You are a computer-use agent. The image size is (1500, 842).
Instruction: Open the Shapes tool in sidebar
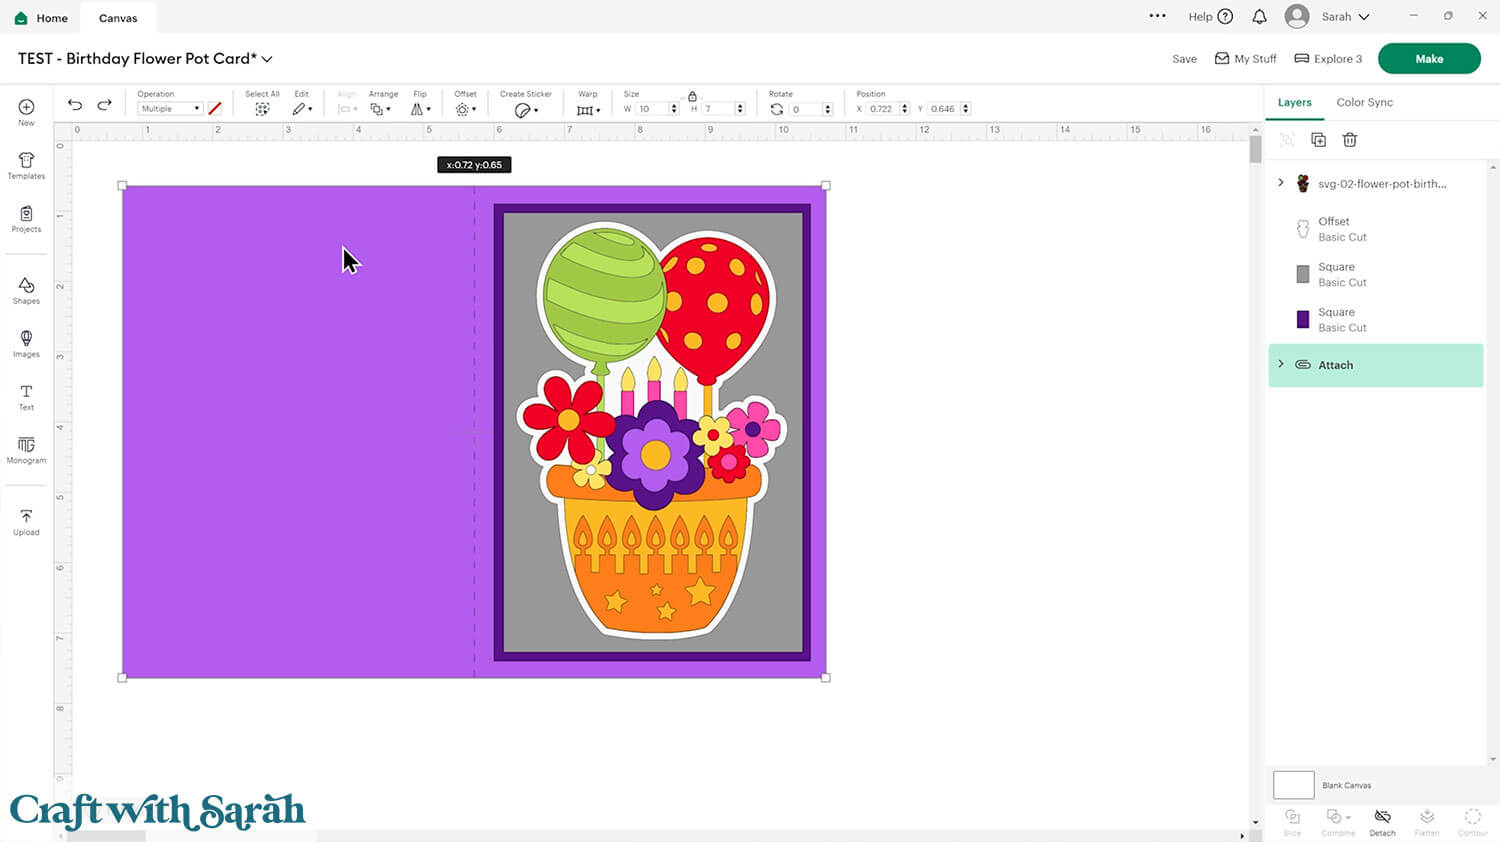click(x=26, y=291)
